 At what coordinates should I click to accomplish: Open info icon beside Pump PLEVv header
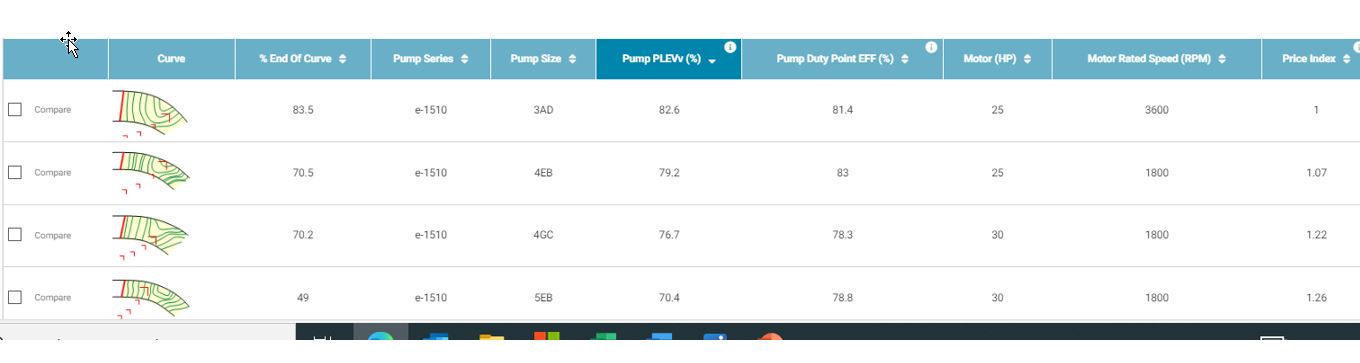(730, 47)
